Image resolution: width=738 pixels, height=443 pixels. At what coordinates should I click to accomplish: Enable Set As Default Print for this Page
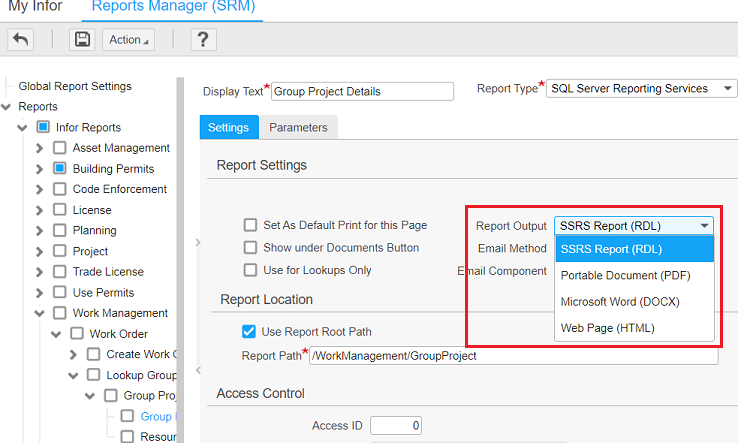[x=250, y=226]
